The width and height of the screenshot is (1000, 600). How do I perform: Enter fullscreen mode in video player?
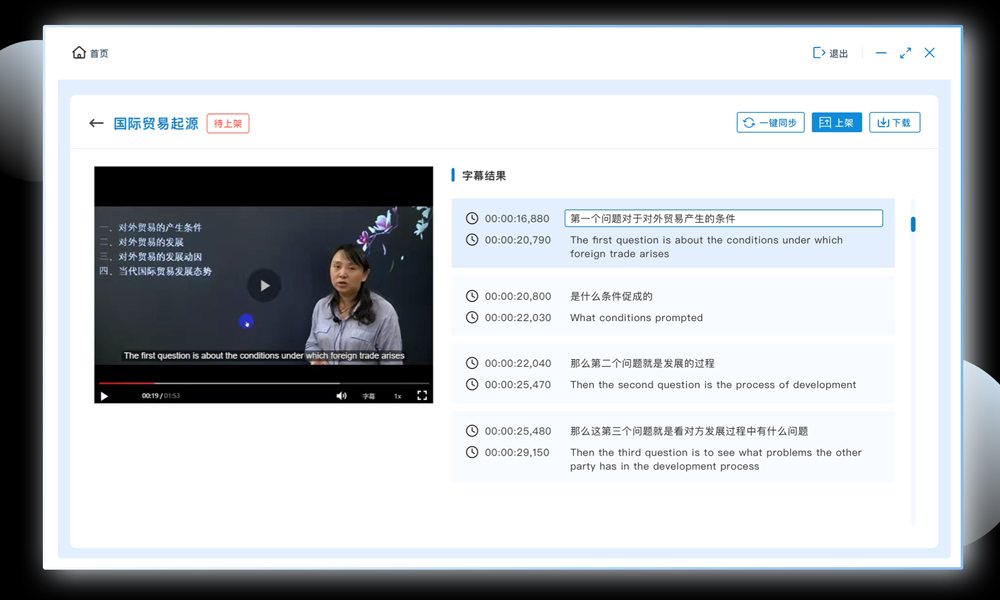pos(421,396)
